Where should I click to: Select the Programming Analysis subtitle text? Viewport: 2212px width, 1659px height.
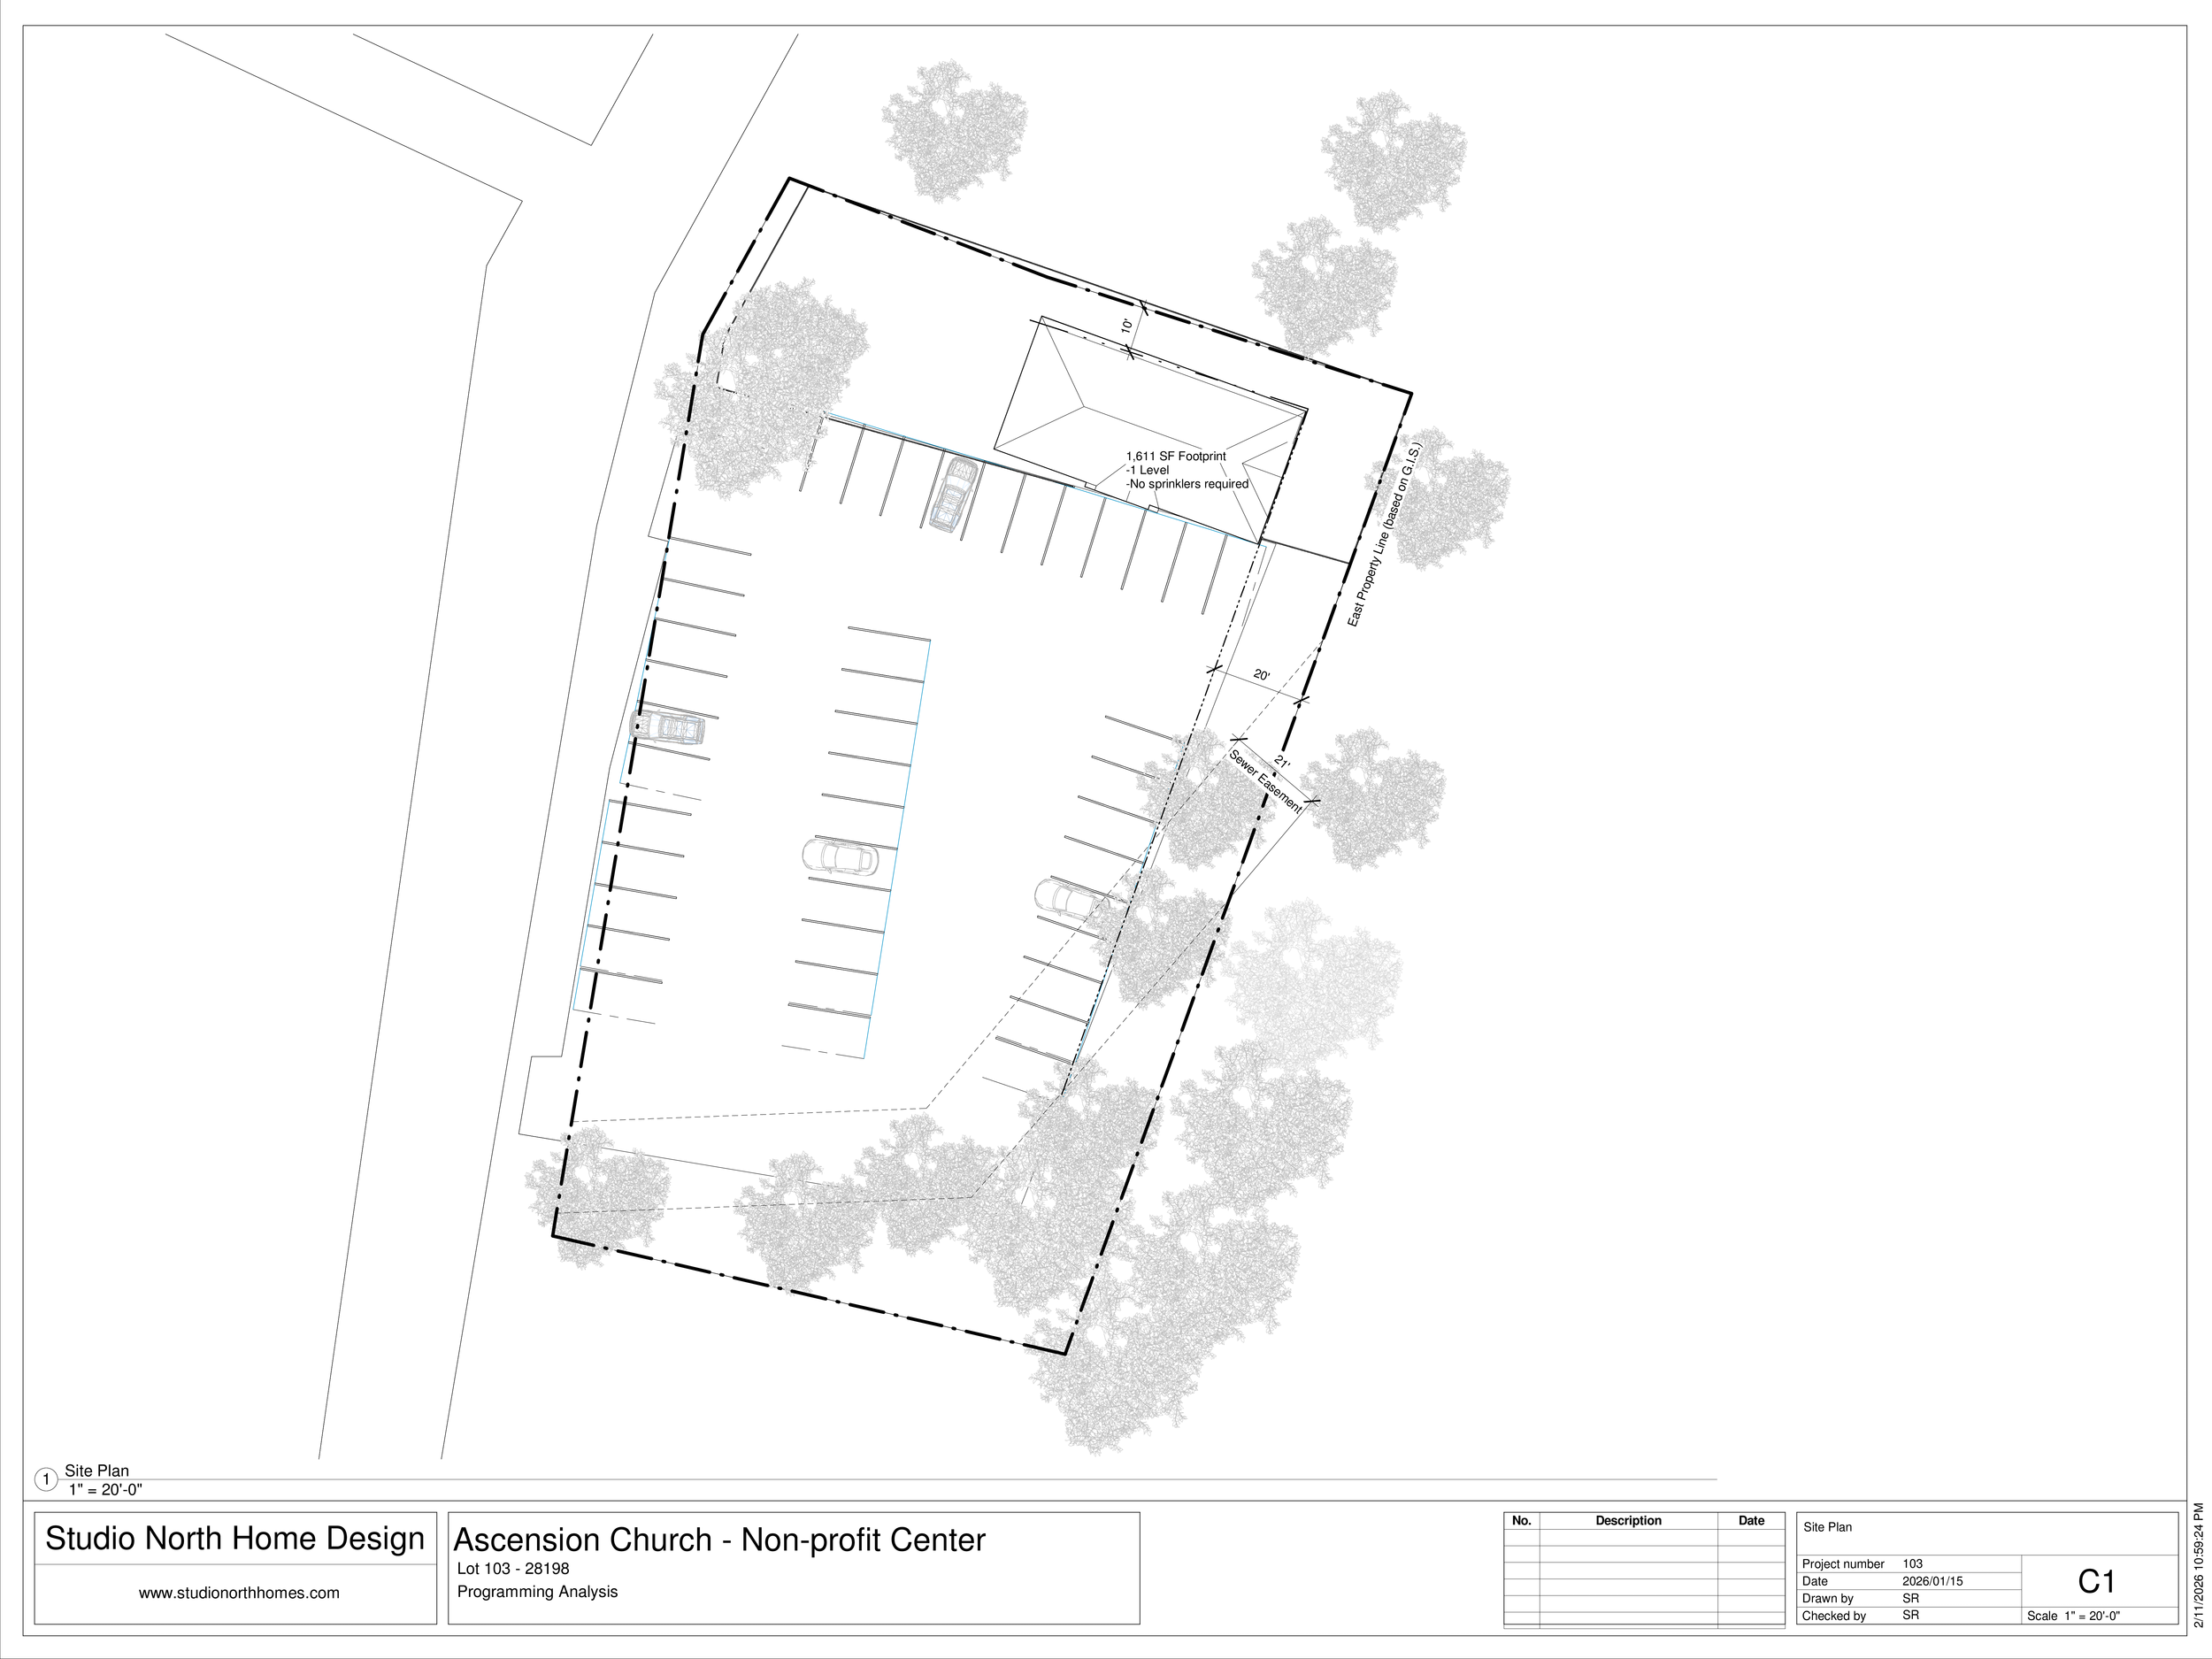coord(537,1591)
